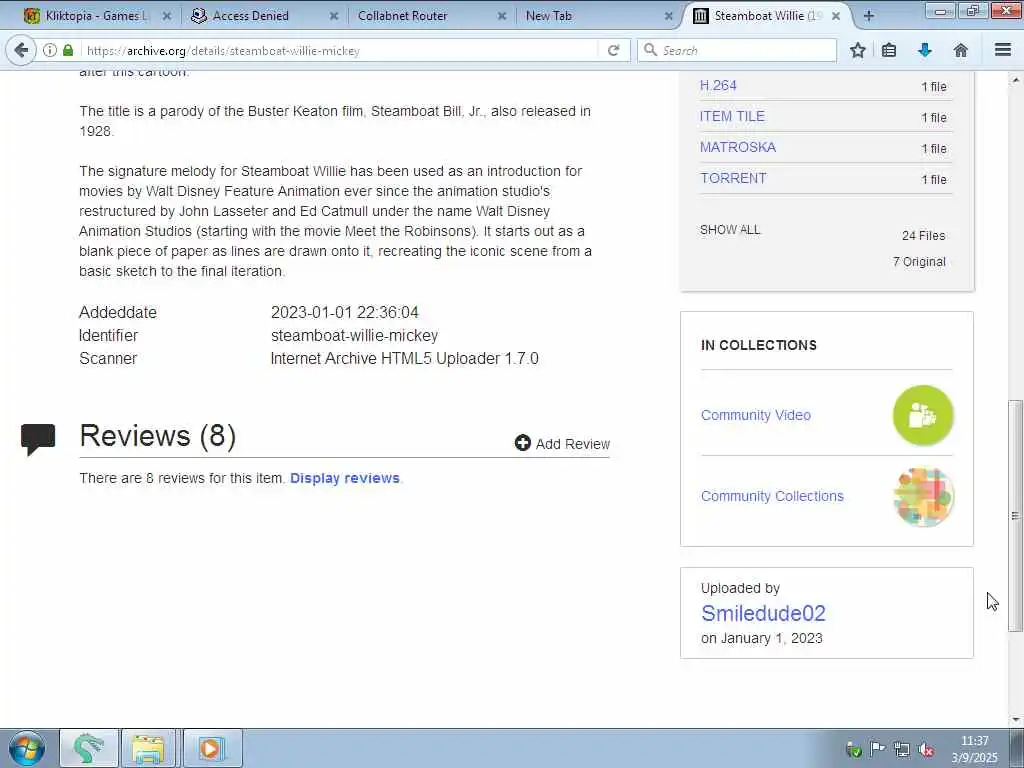The width and height of the screenshot is (1024, 768).
Task: Open the dragon app in the taskbar
Action: (x=89, y=748)
